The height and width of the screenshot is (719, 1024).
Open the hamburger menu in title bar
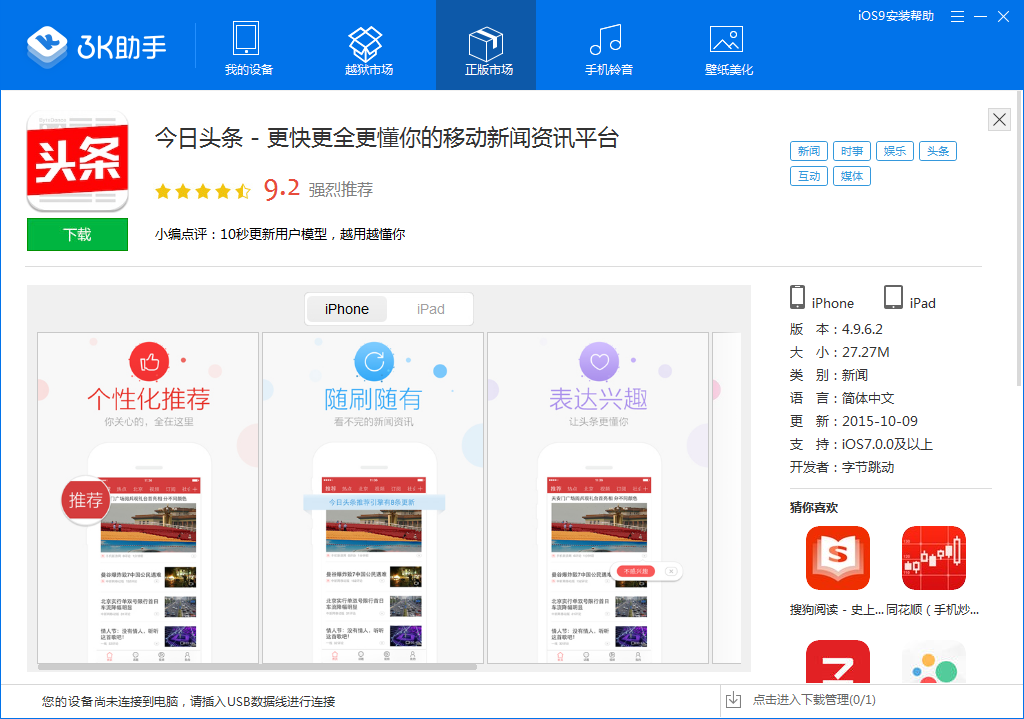pyautogui.click(x=957, y=16)
